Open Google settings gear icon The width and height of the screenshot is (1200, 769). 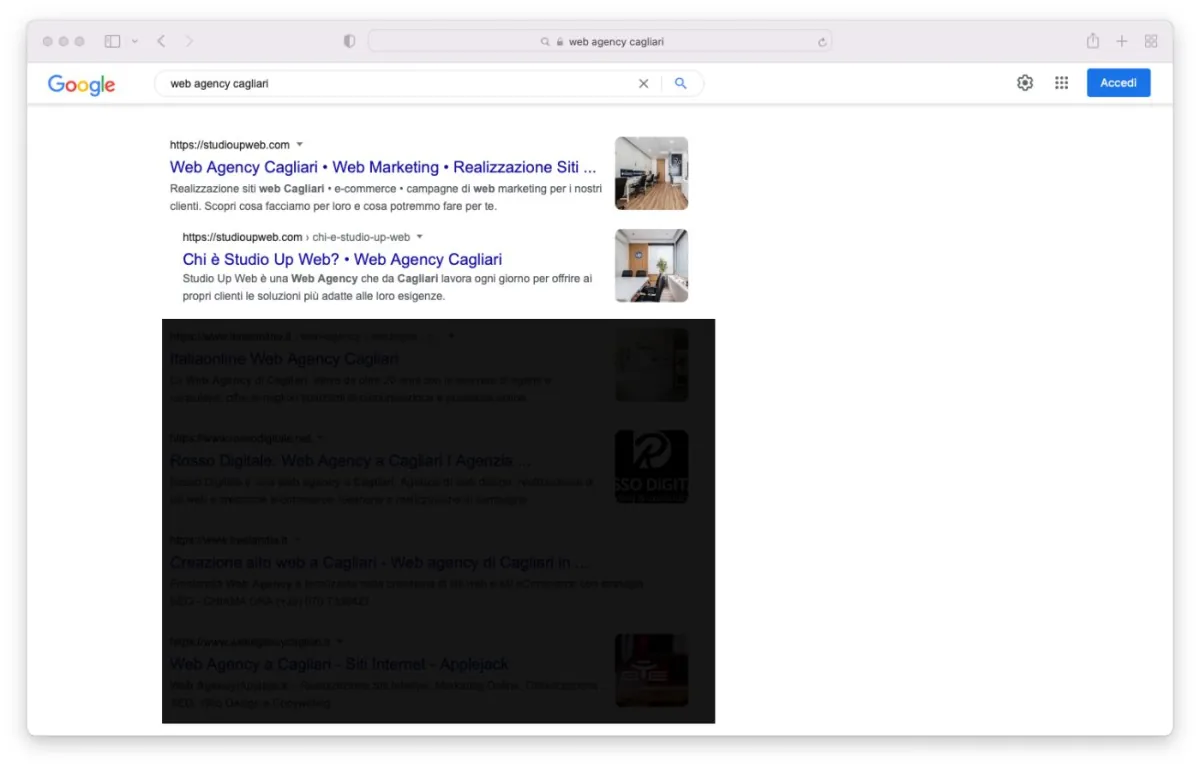click(x=1025, y=83)
